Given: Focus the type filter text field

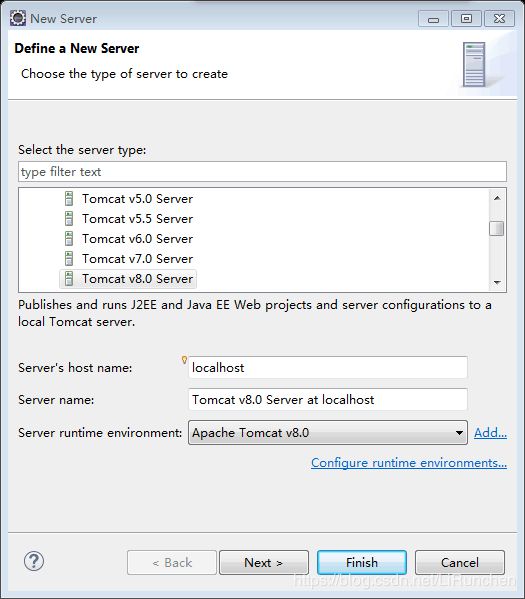Looking at the screenshot, I should (262, 172).
